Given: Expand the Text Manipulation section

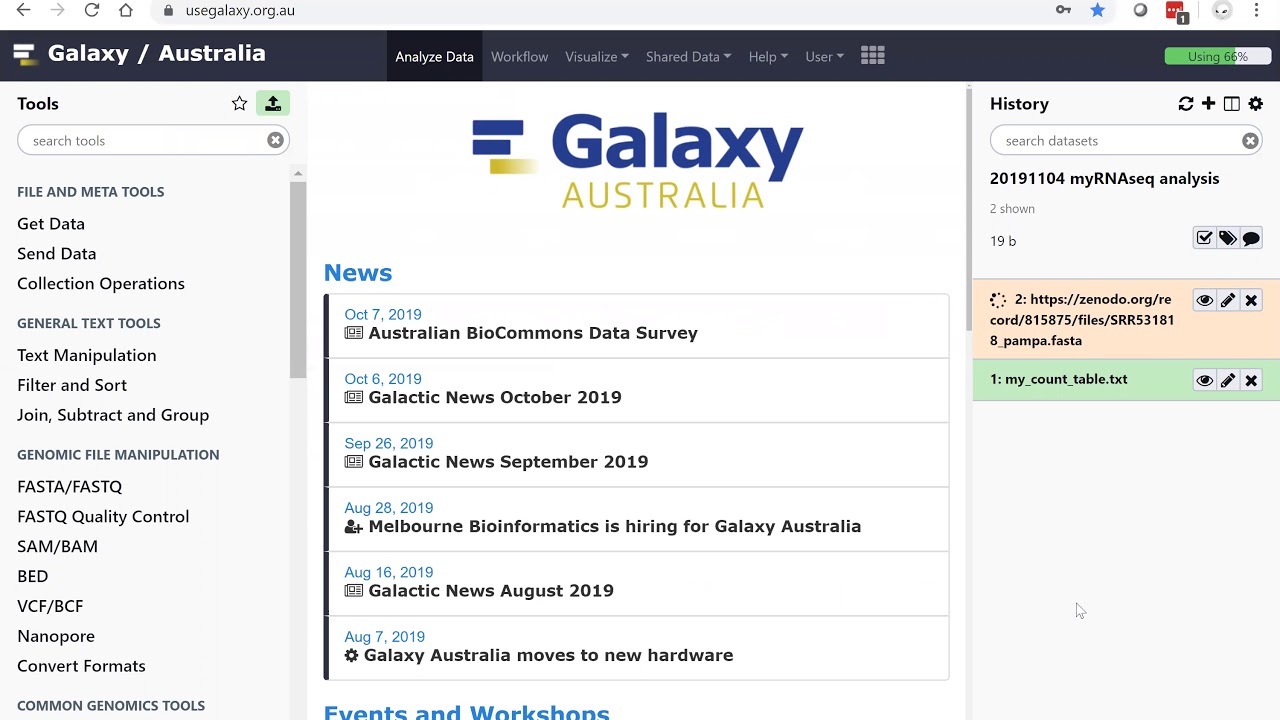Looking at the screenshot, I should (87, 355).
